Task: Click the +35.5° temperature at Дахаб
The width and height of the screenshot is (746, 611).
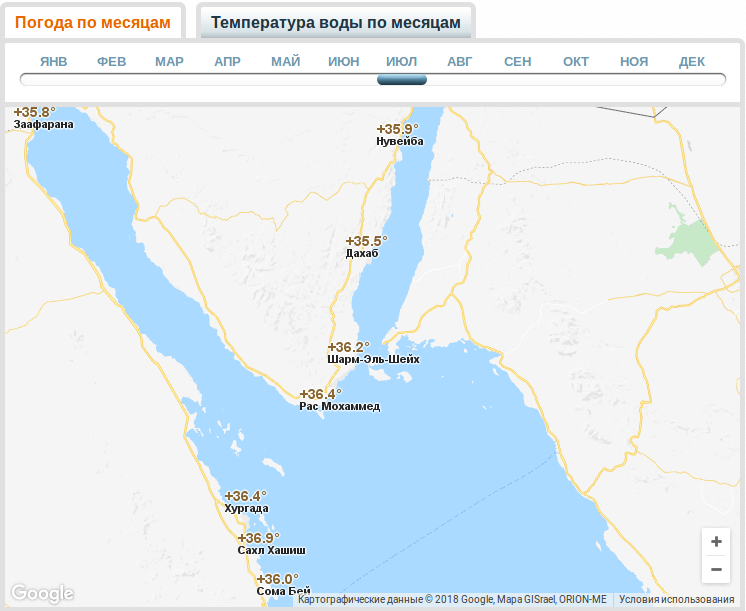Action: [x=366, y=241]
